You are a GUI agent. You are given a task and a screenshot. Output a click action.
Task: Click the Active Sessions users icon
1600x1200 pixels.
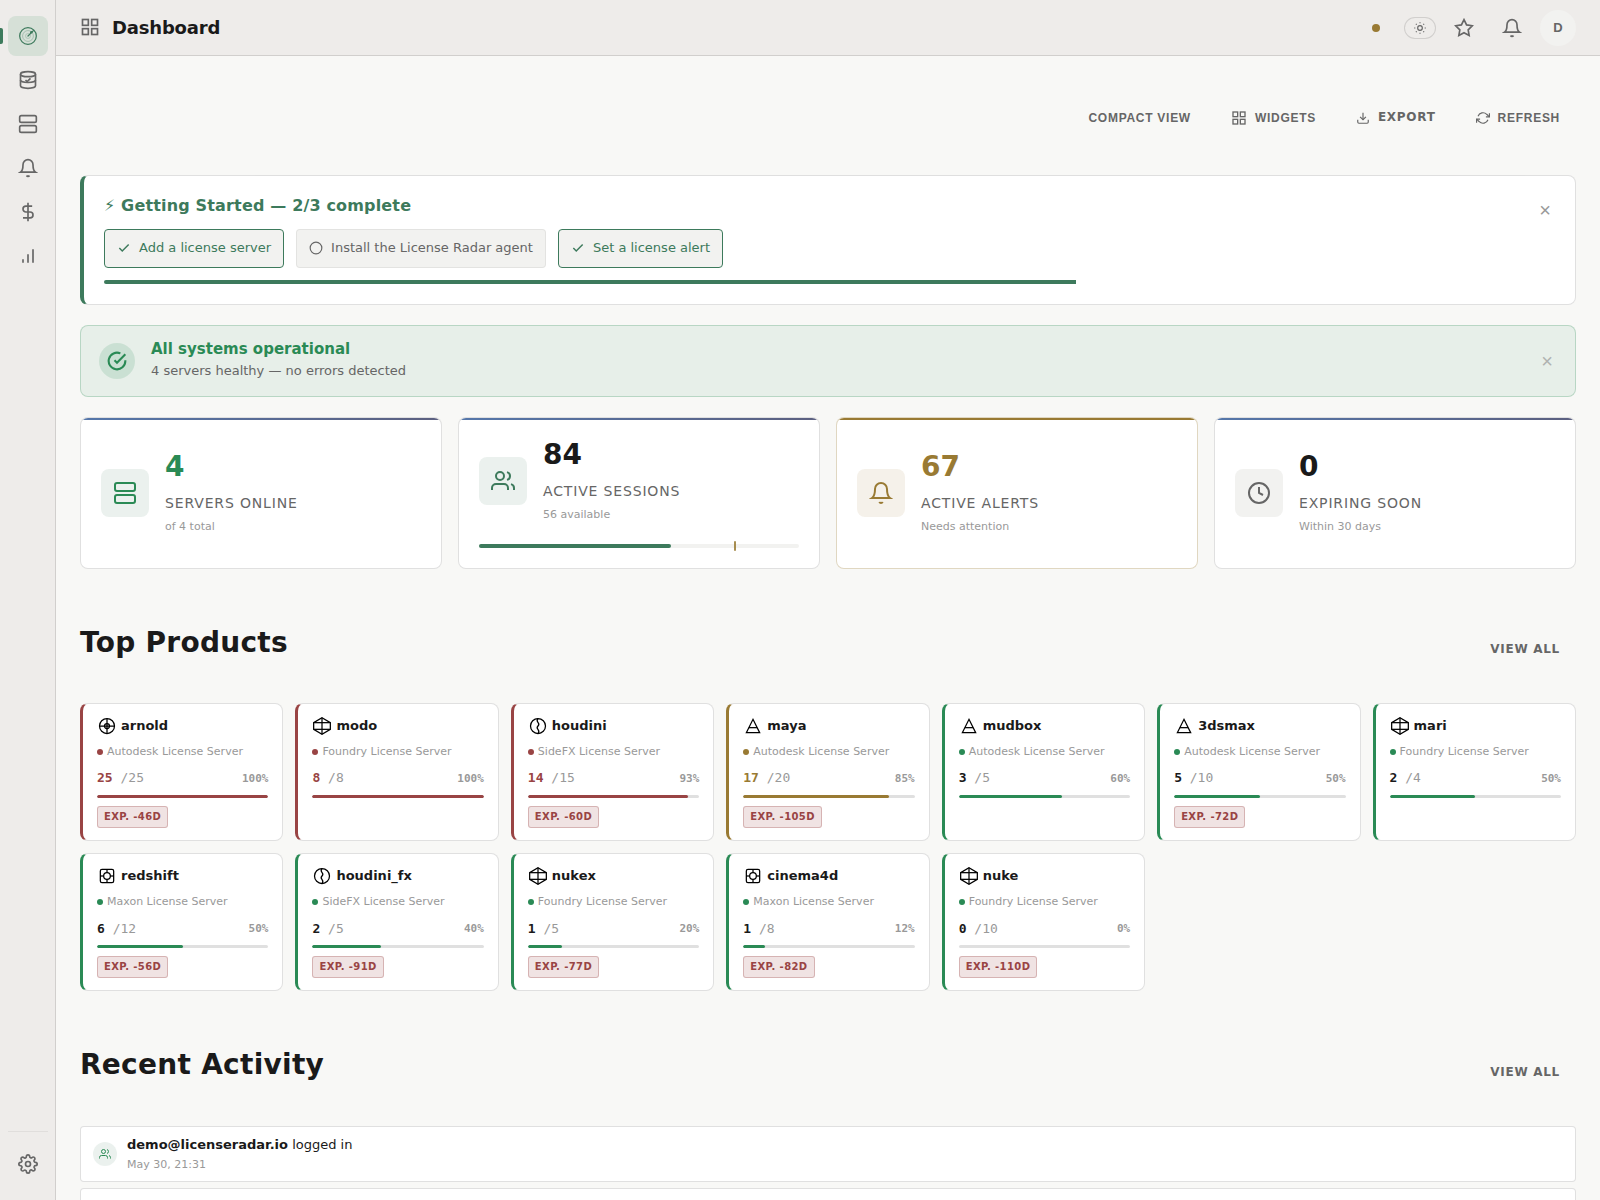coord(503,481)
